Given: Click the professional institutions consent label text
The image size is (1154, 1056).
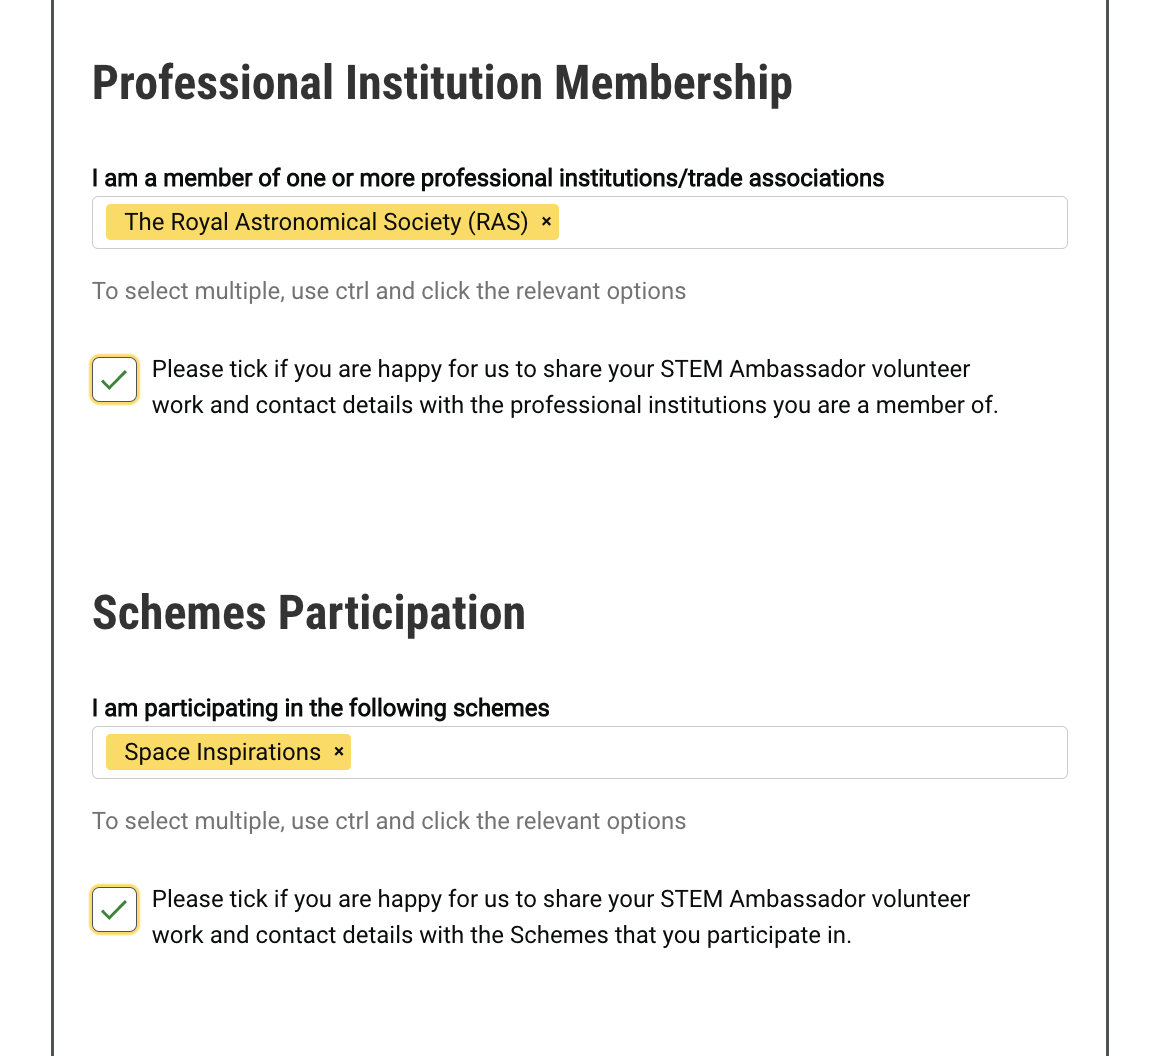Looking at the screenshot, I should click(x=575, y=387).
